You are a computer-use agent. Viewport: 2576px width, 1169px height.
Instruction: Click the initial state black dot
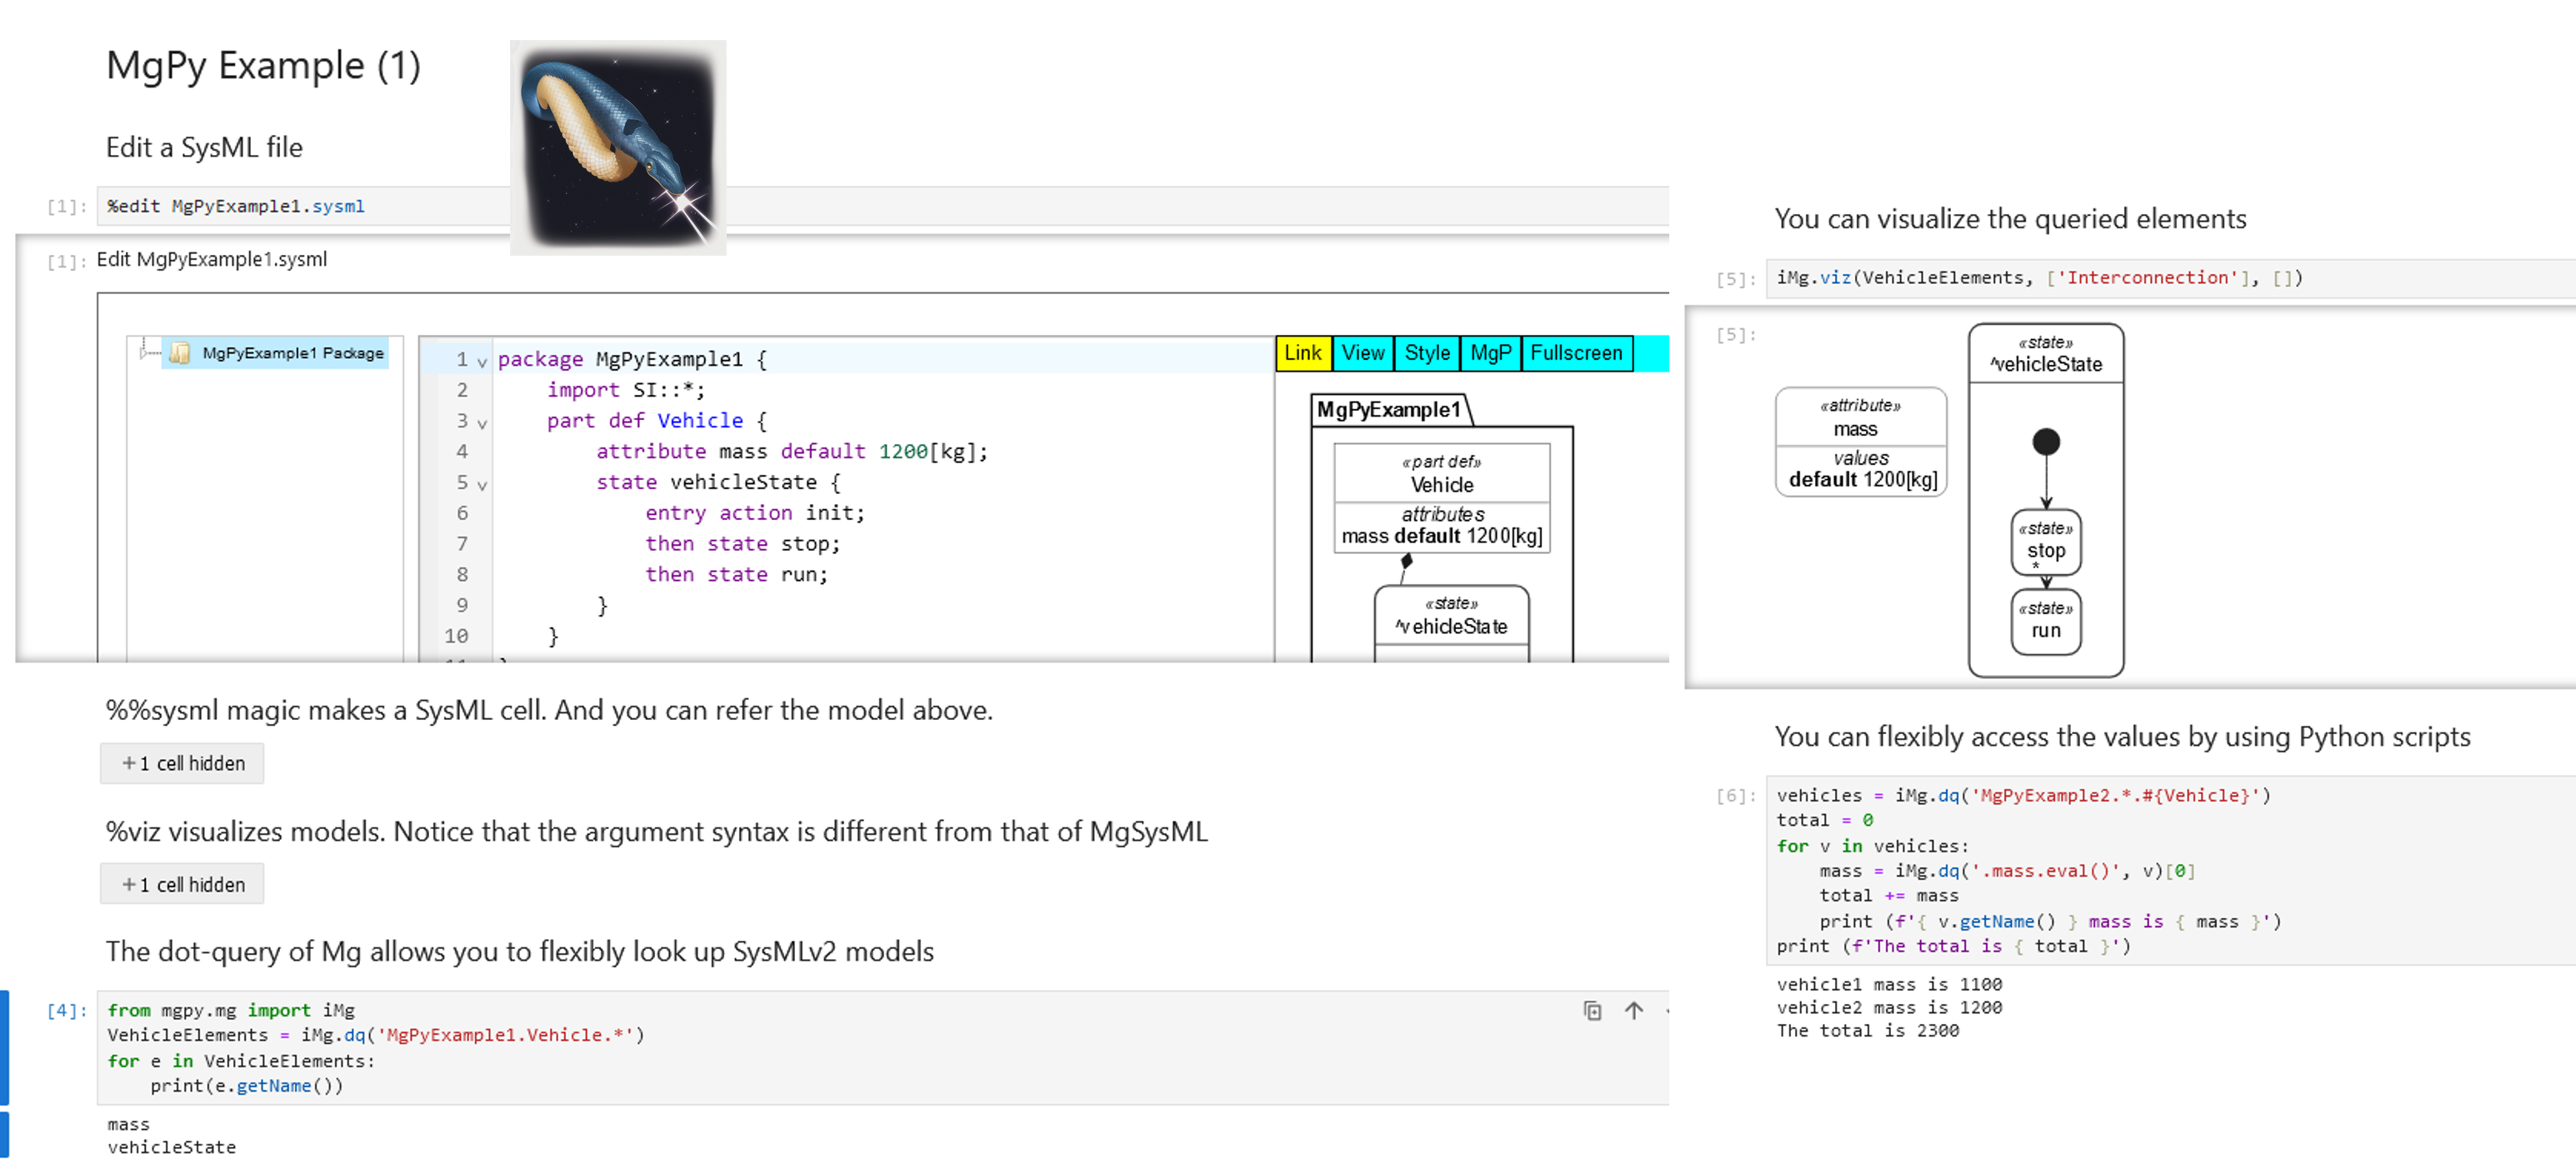click(2045, 441)
